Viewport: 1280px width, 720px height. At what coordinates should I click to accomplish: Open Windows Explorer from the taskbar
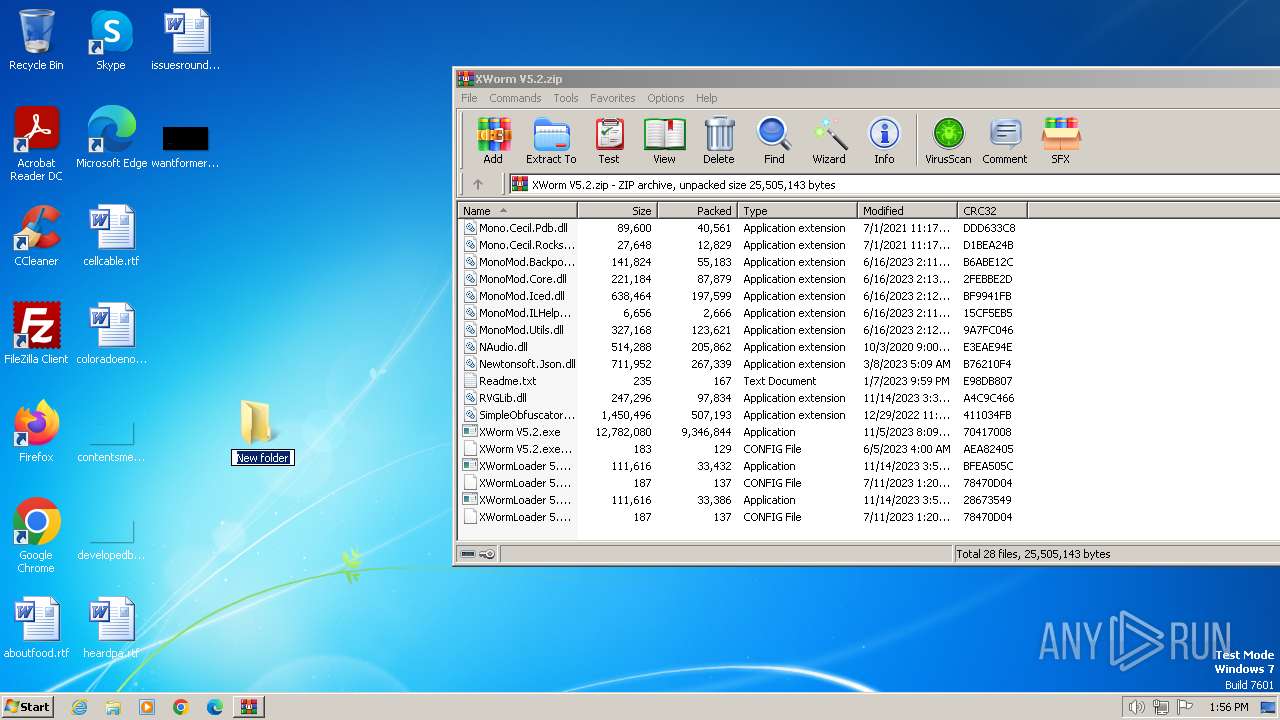[x=113, y=707]
